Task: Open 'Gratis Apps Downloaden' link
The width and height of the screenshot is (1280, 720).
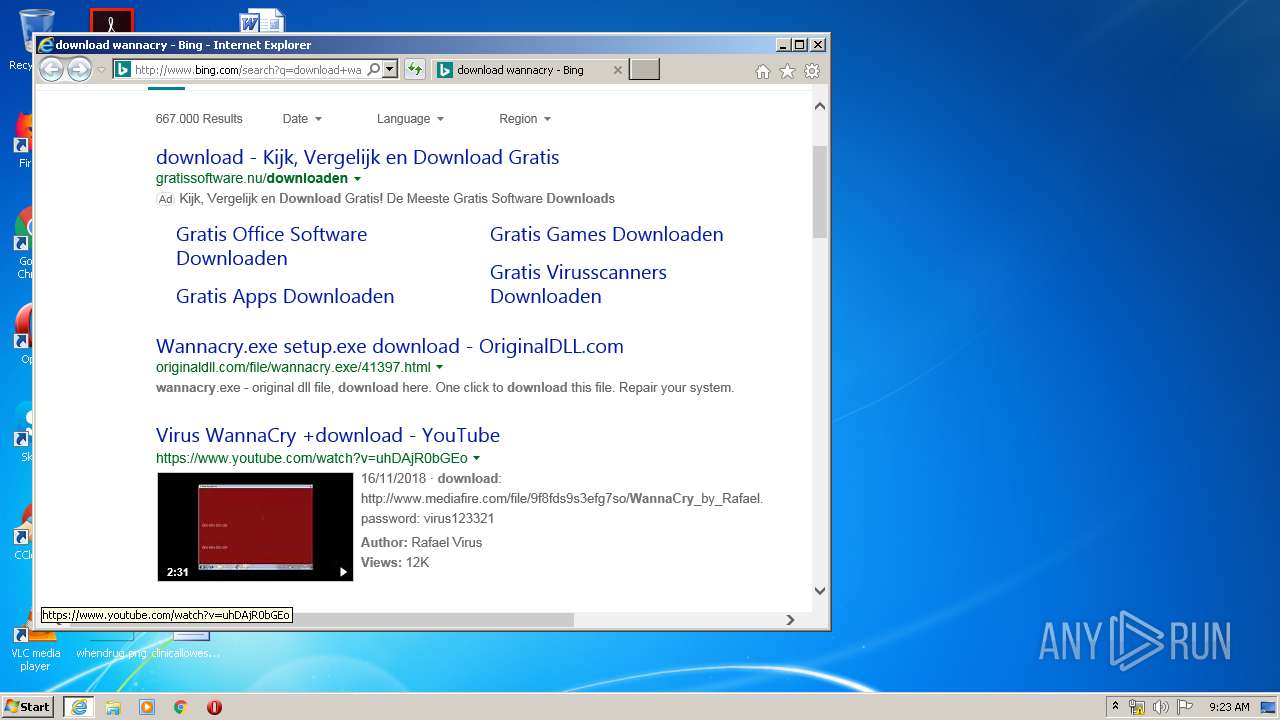Action: click(285, 296)
